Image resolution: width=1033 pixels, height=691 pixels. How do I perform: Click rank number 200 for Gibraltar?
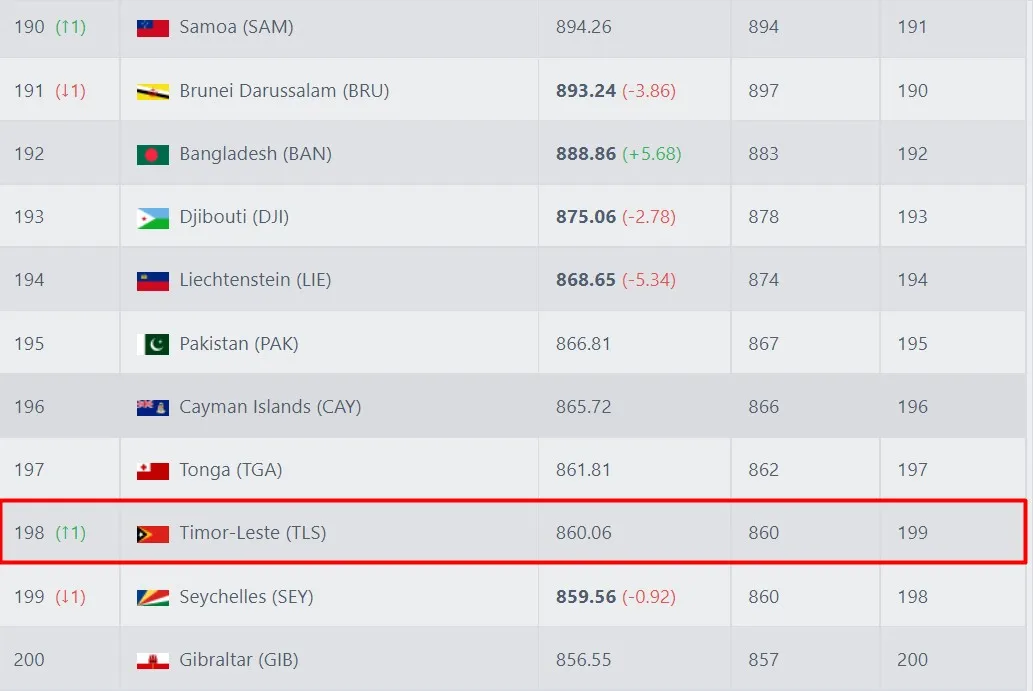coord(30,660)
